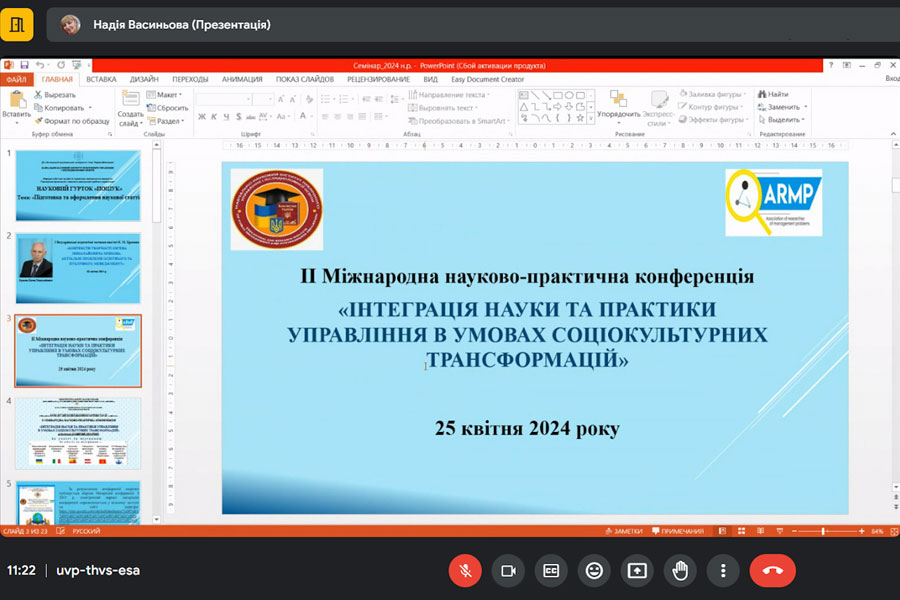Select oval shape in shapes gallery

coord(569,95)
